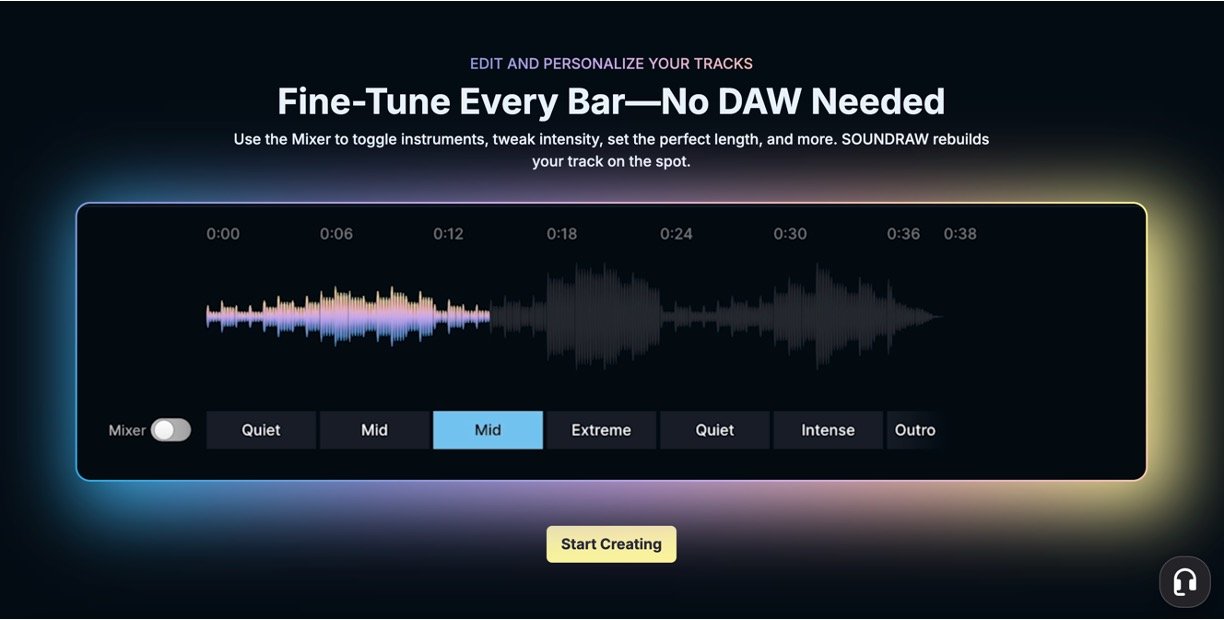Jump to the 0:00 time marker

[x=223, y=234]
